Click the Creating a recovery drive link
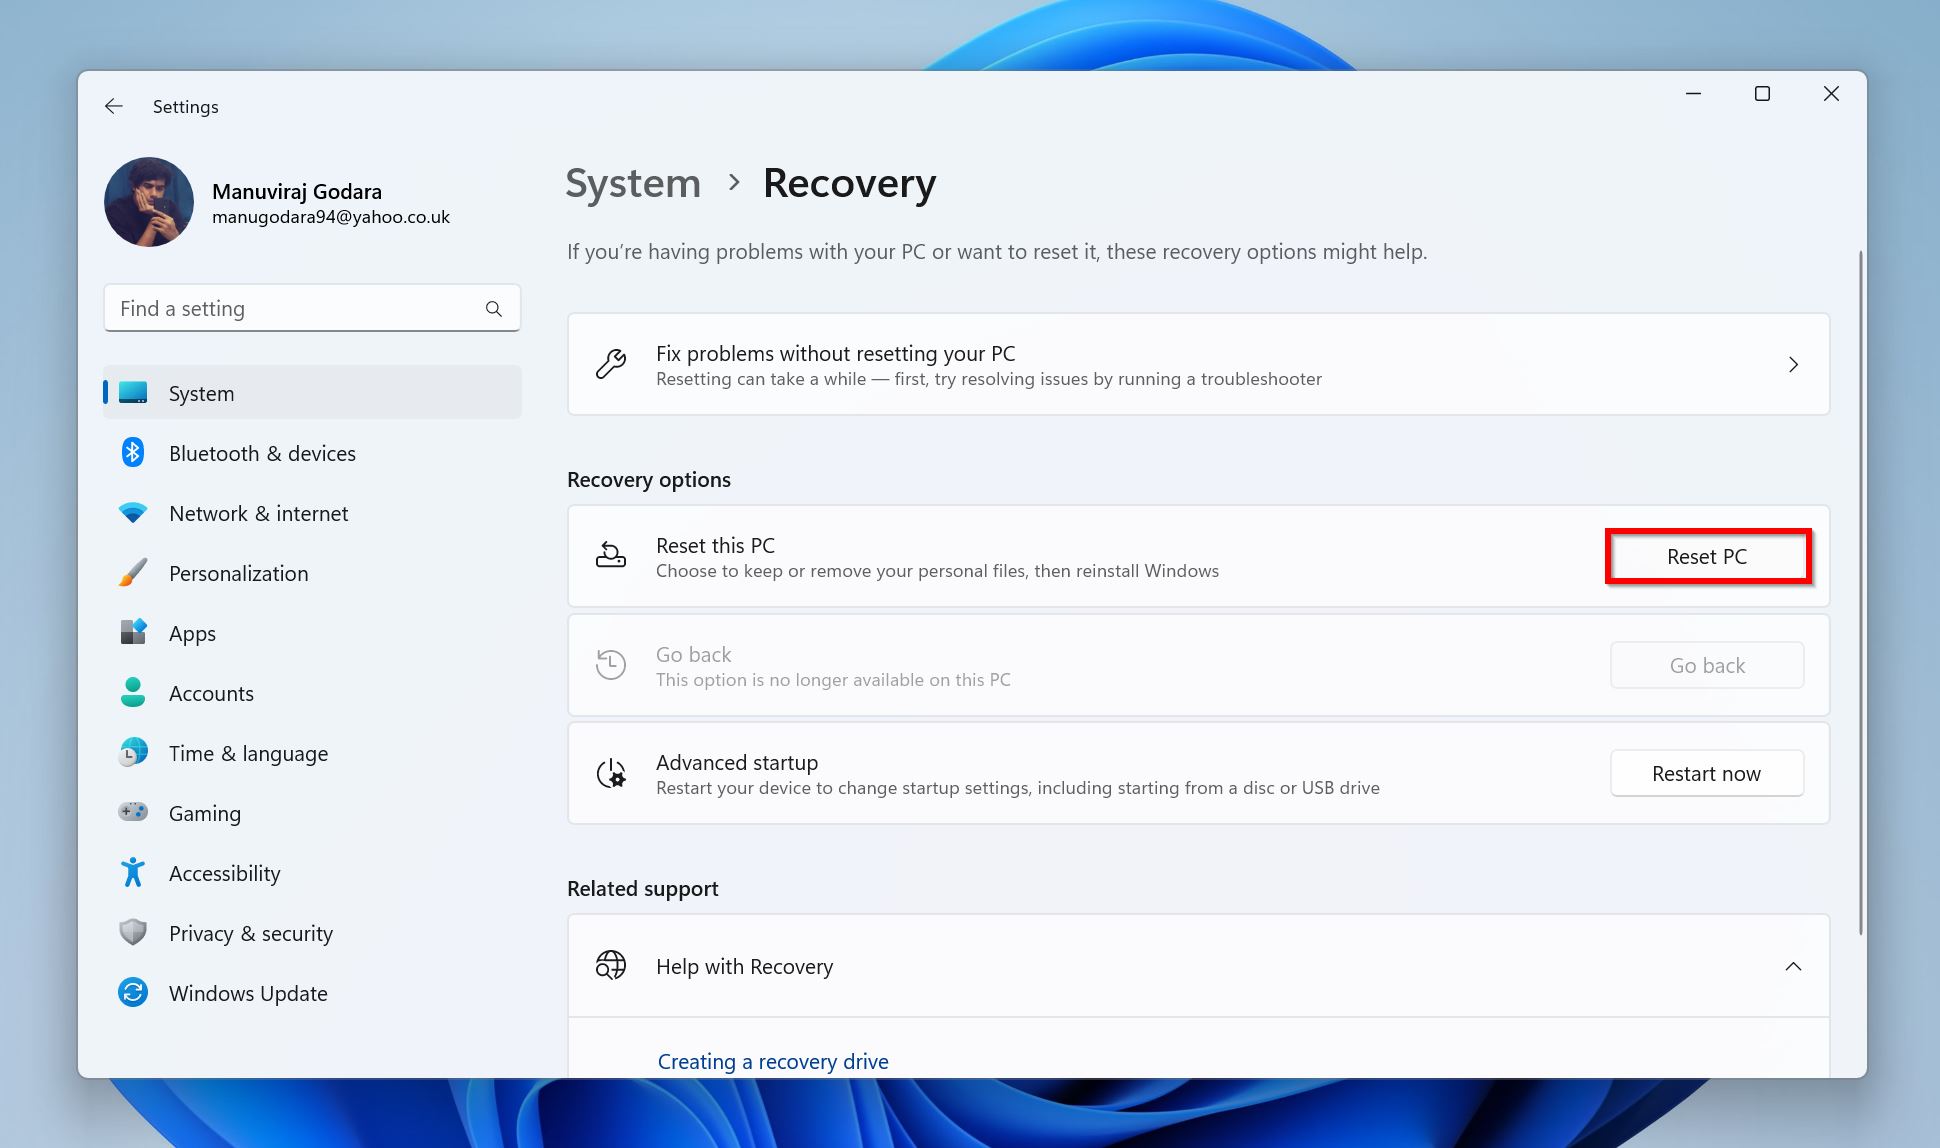 772,1061
